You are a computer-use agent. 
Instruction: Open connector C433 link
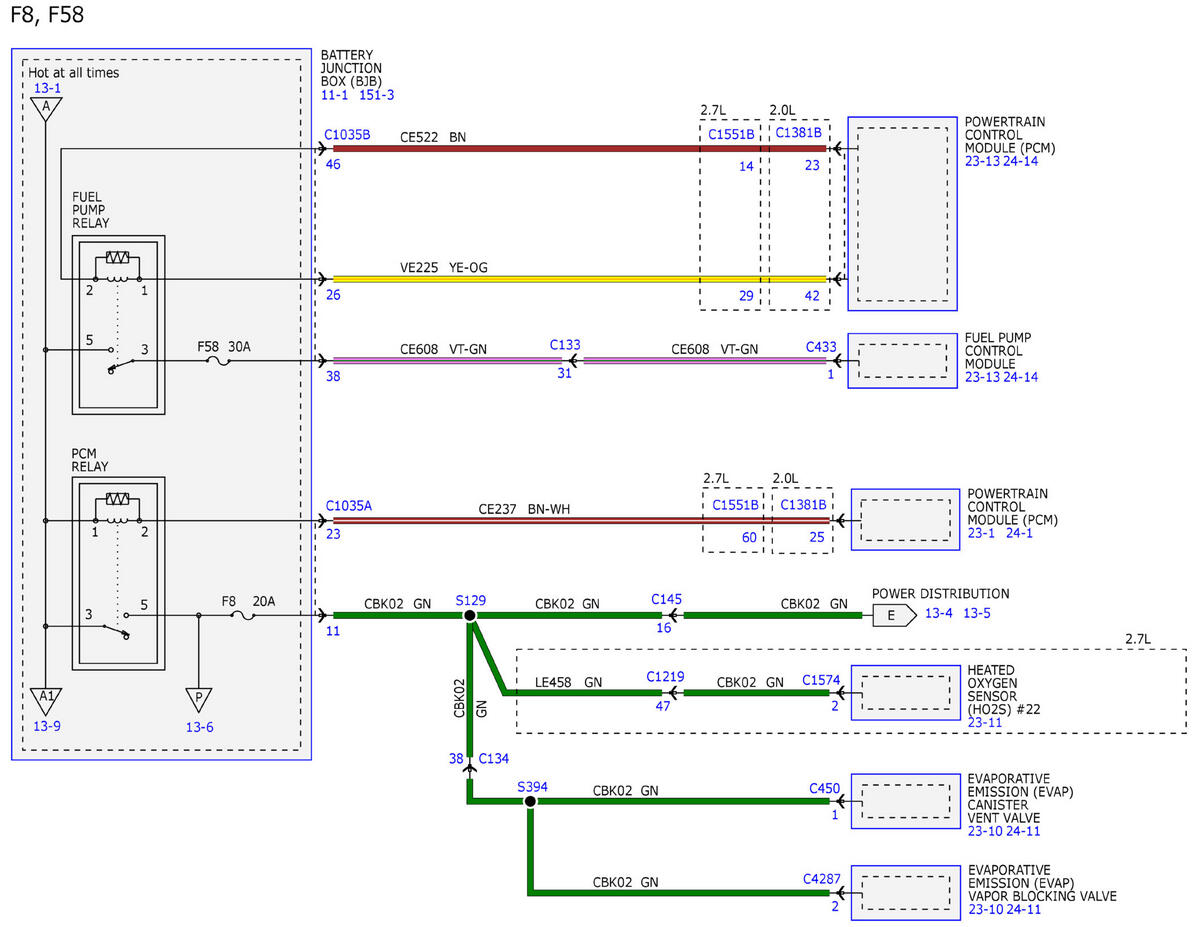pyautogui.click(x=821, y=346)
